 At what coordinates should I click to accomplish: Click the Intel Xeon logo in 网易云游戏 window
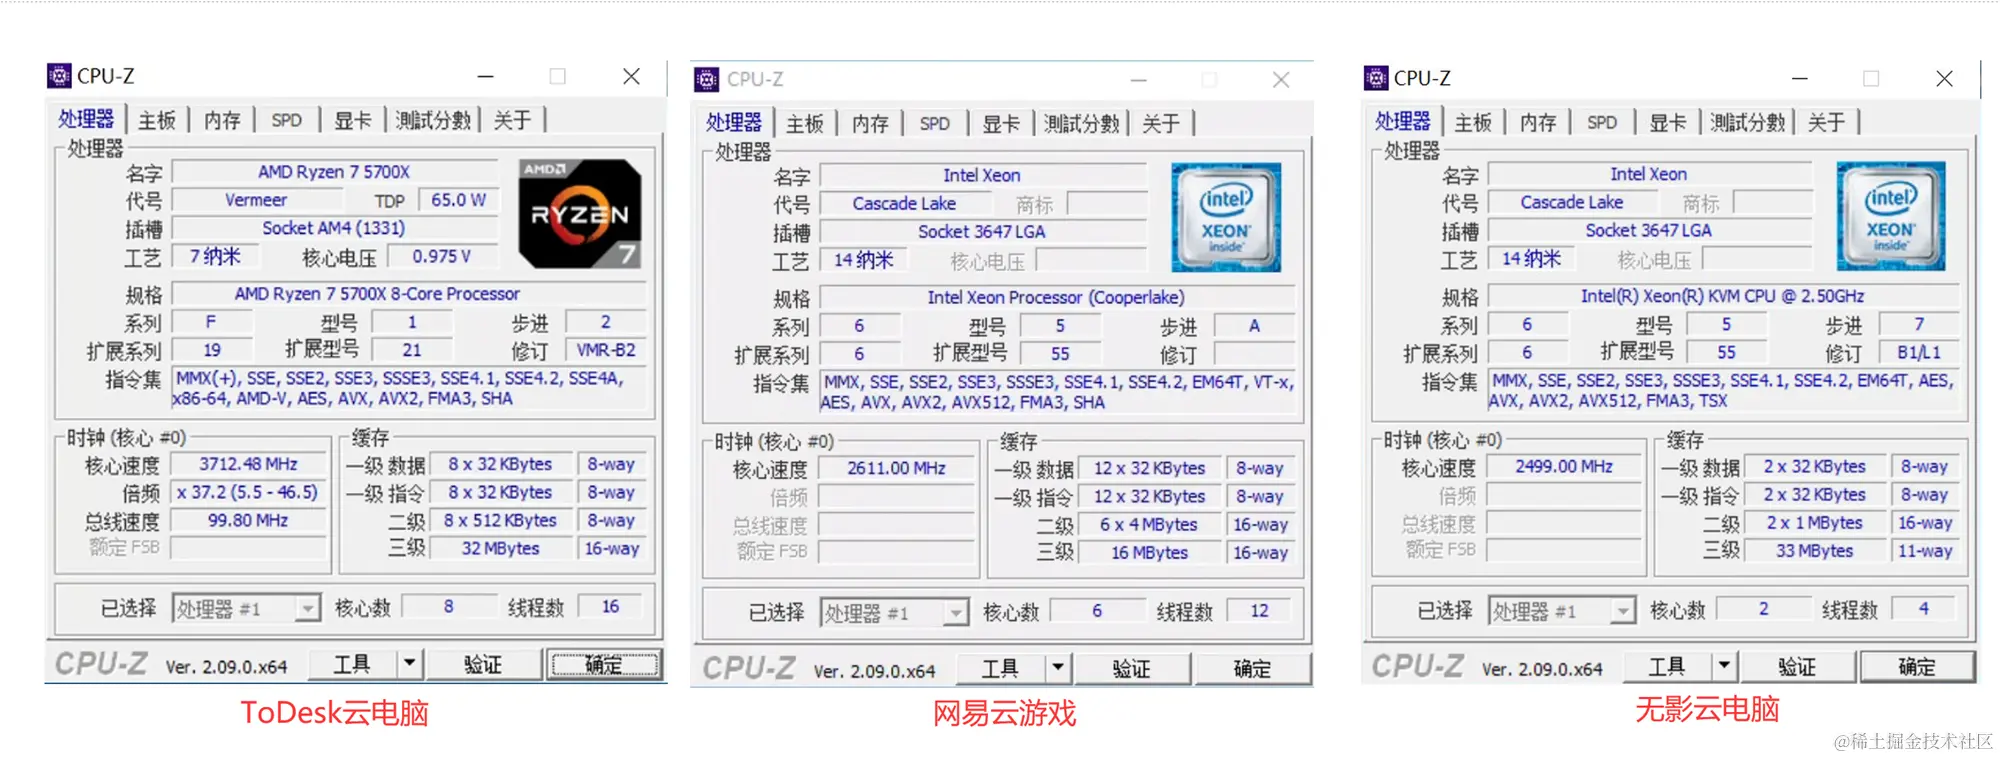(x=1226, y=218)
